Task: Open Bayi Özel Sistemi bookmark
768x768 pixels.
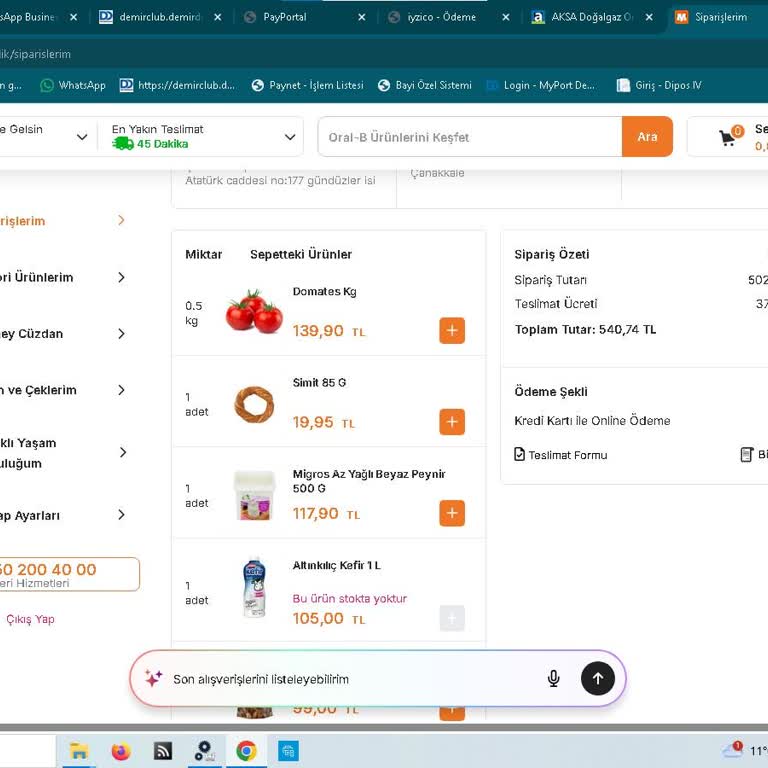Action: tap(425, 85)
